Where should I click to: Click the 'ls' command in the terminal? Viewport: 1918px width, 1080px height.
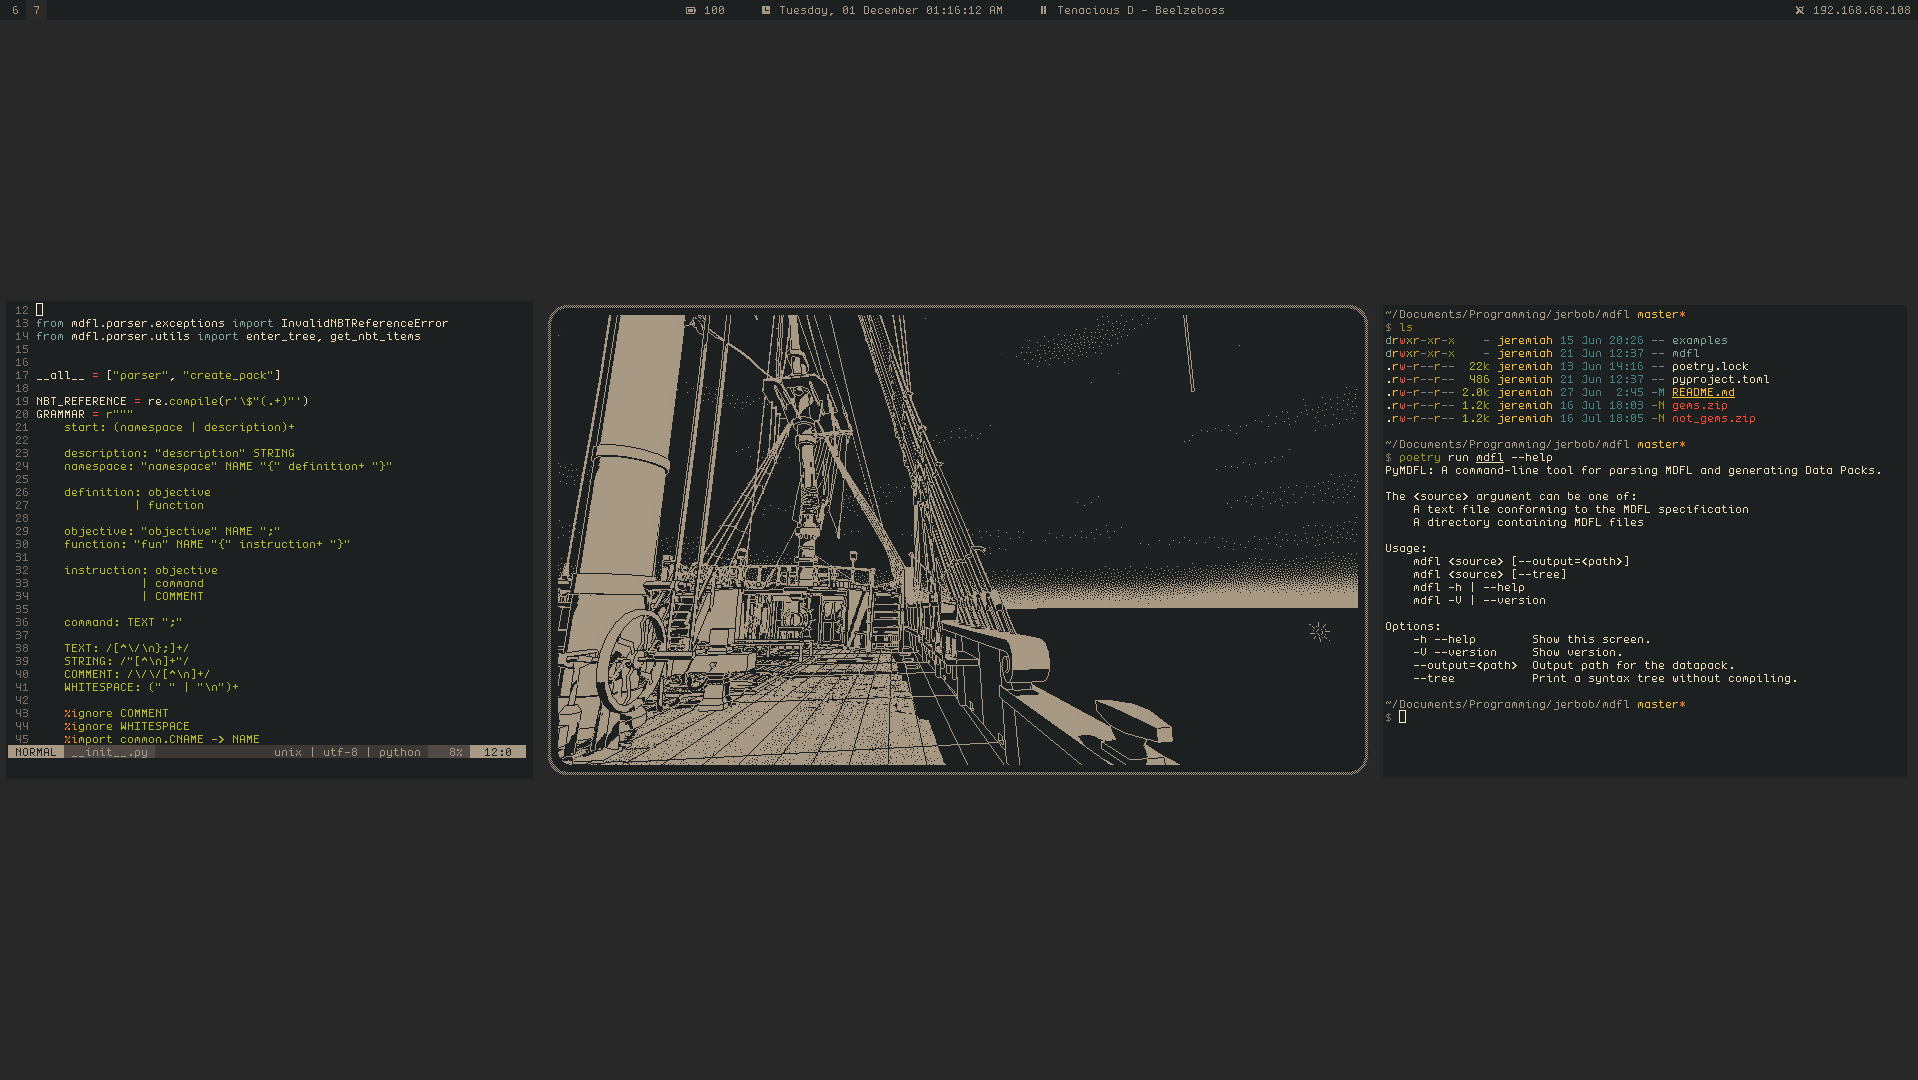click(x=1406, y=327)
